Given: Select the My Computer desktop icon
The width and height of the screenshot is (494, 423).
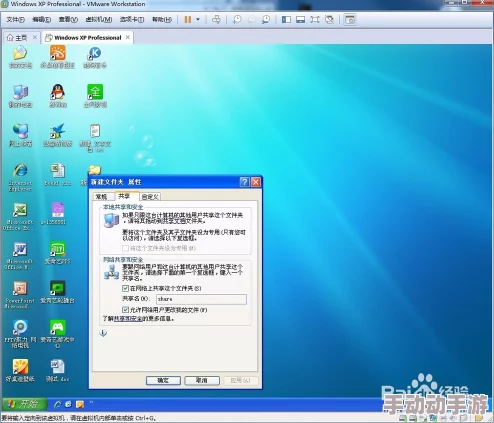Looking at the screenshot, I should tap(20, 97).
